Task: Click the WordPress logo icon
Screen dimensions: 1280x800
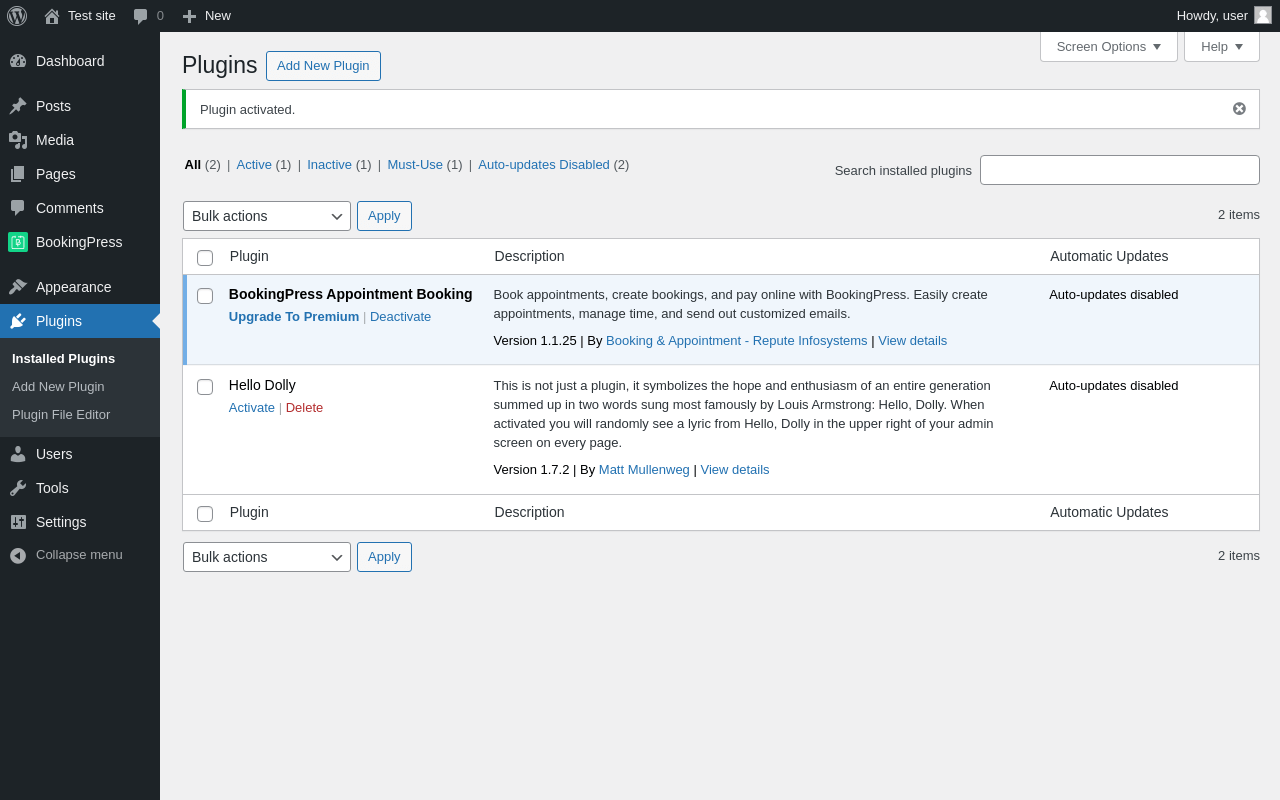Action: point(17,16)
